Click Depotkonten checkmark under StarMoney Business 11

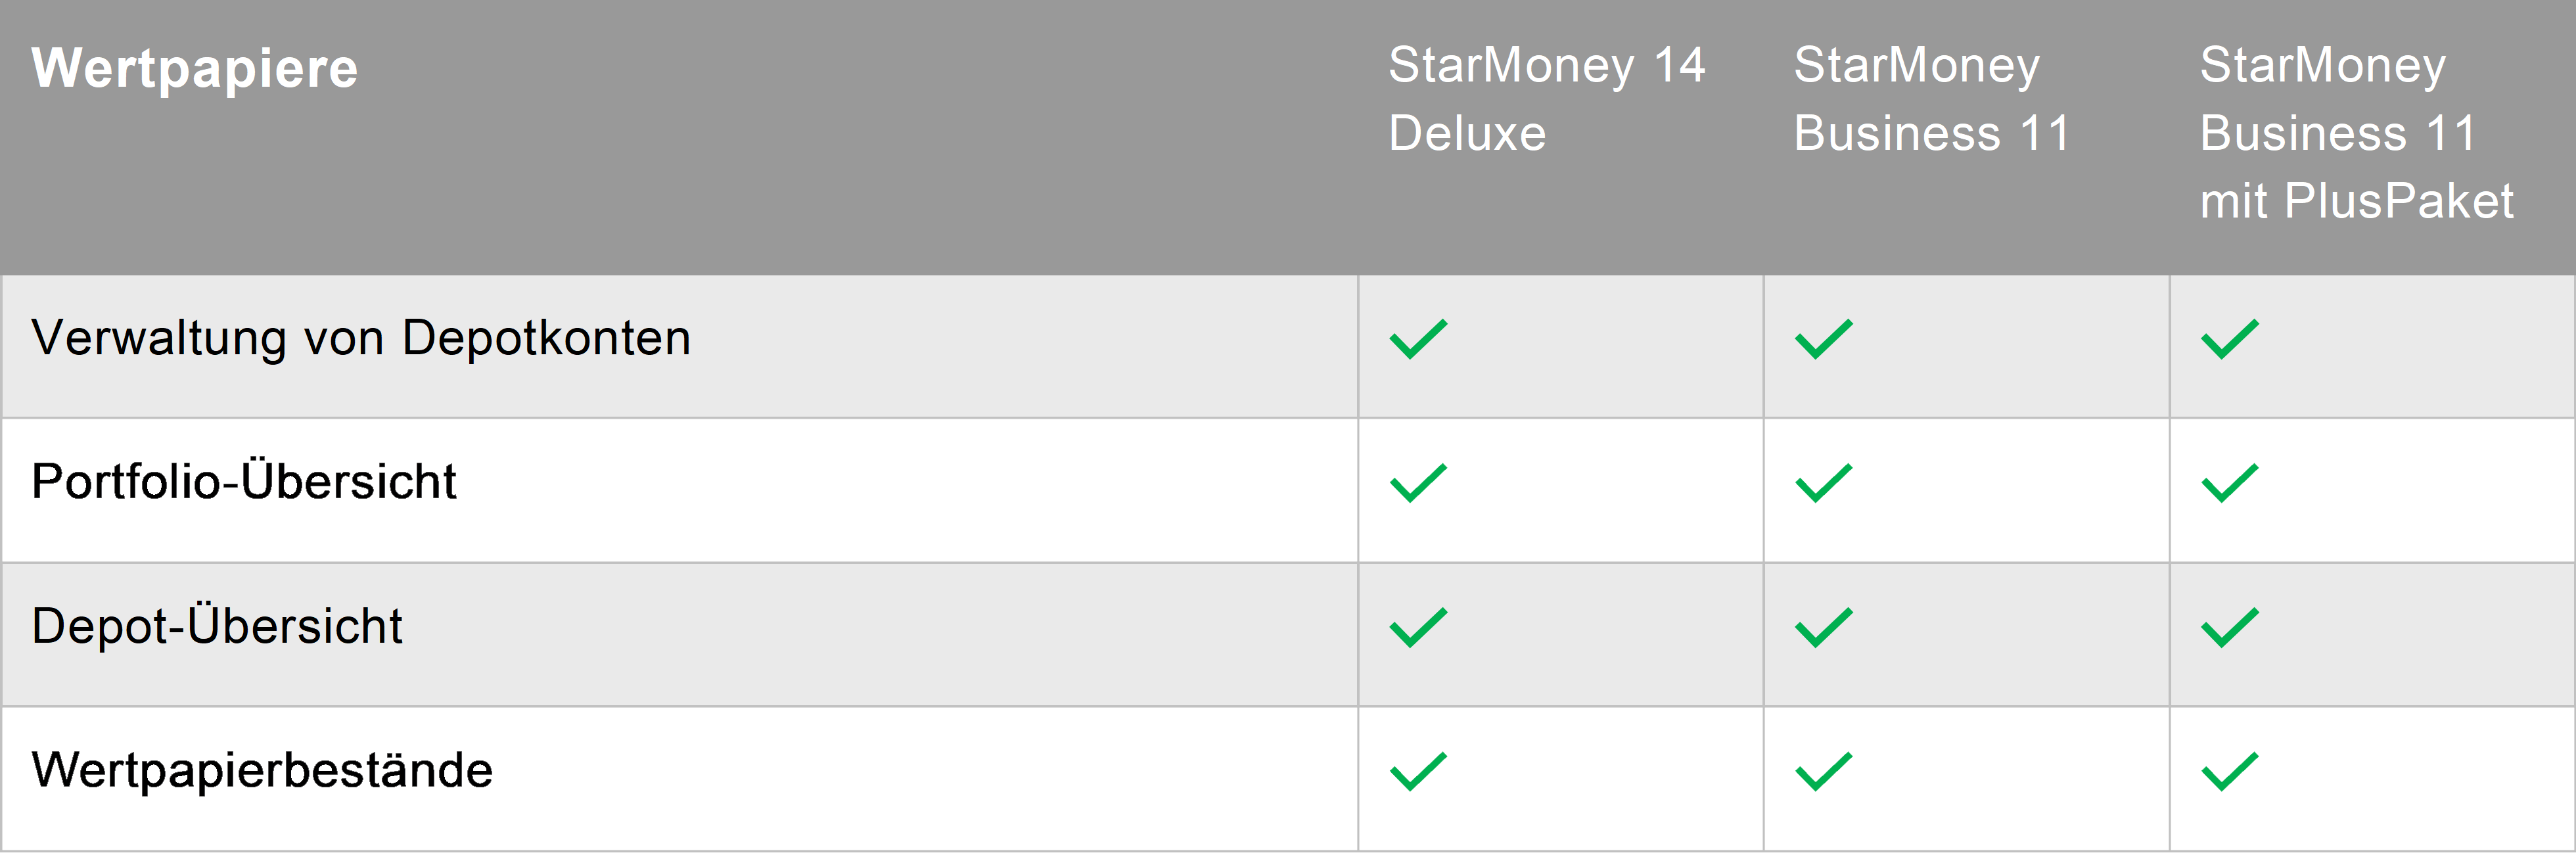(x=1823, y=339)
